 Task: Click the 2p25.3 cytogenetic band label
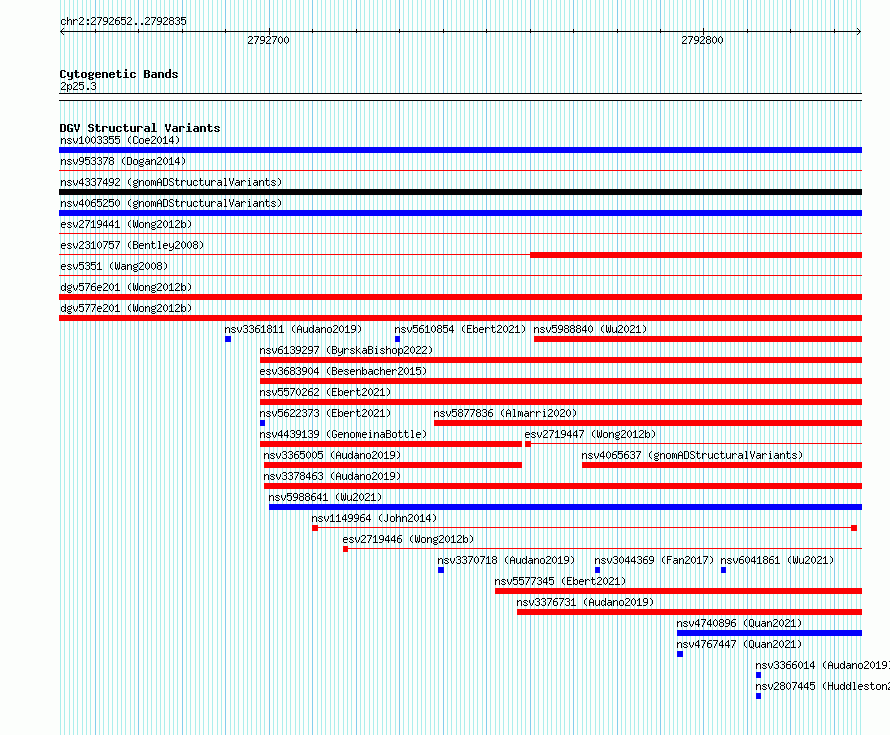tap(78, 87)
